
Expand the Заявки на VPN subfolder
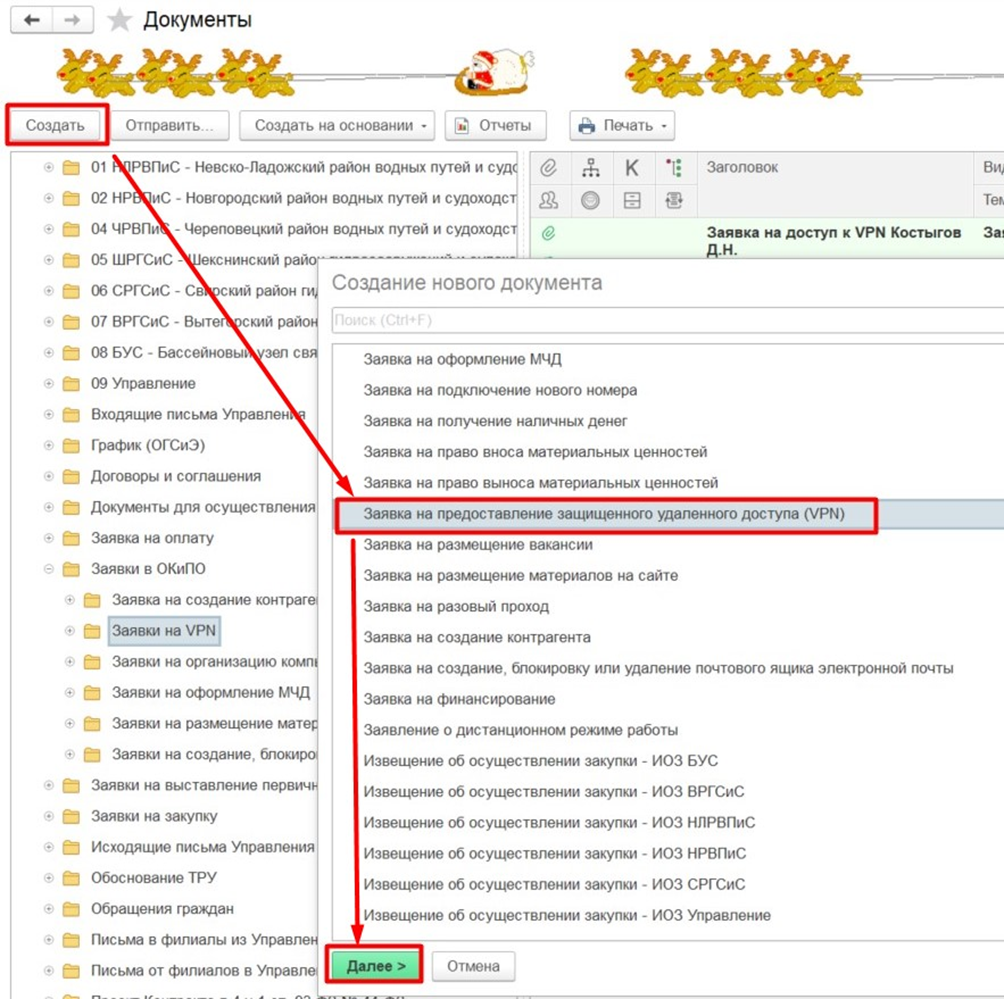pyautogui.click(x=69, y=632)
